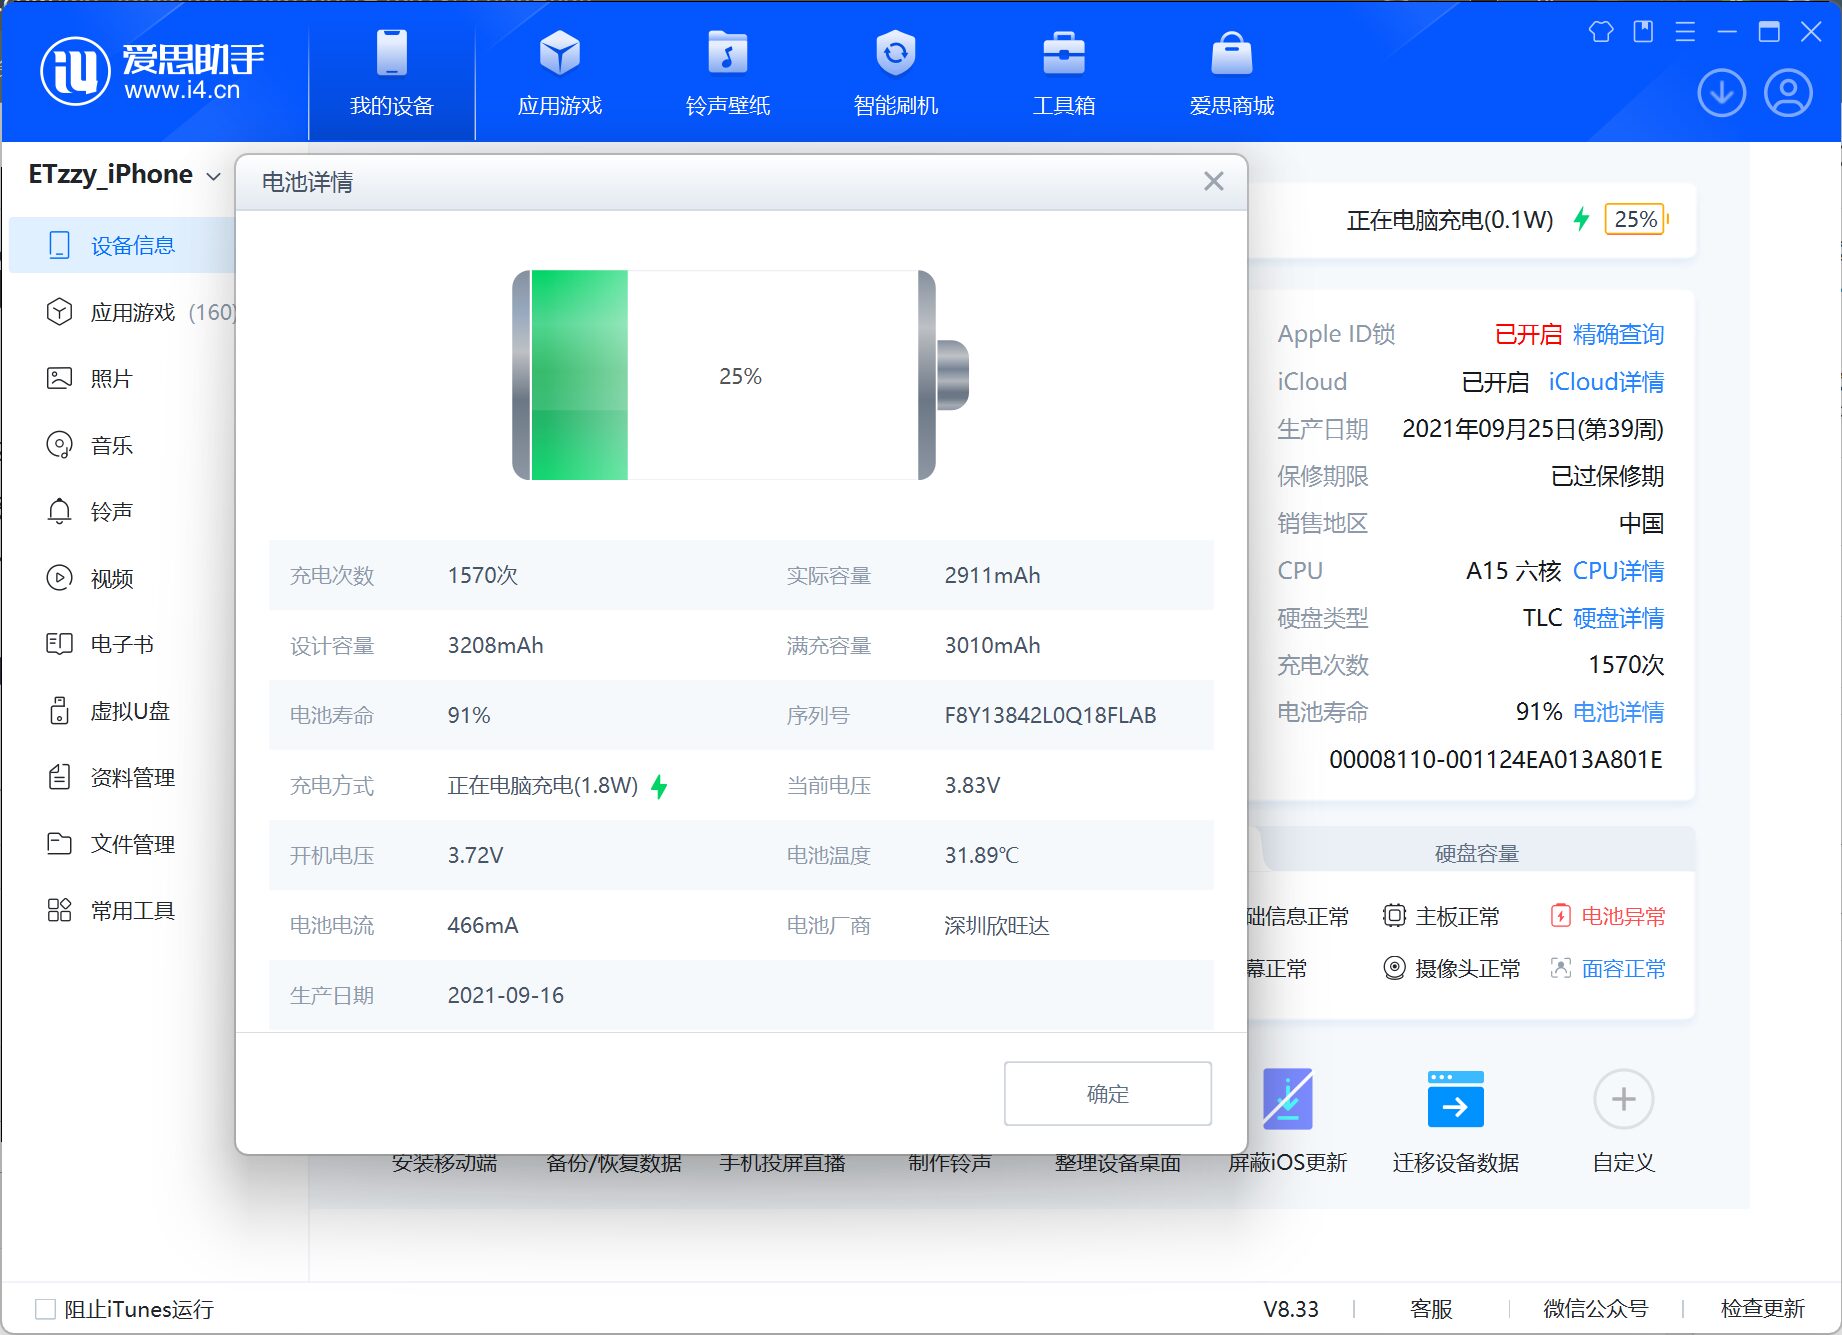Screen dimensions: 1842x1335
Task: Open the user account profile icon
Action: click(1788, 93)
